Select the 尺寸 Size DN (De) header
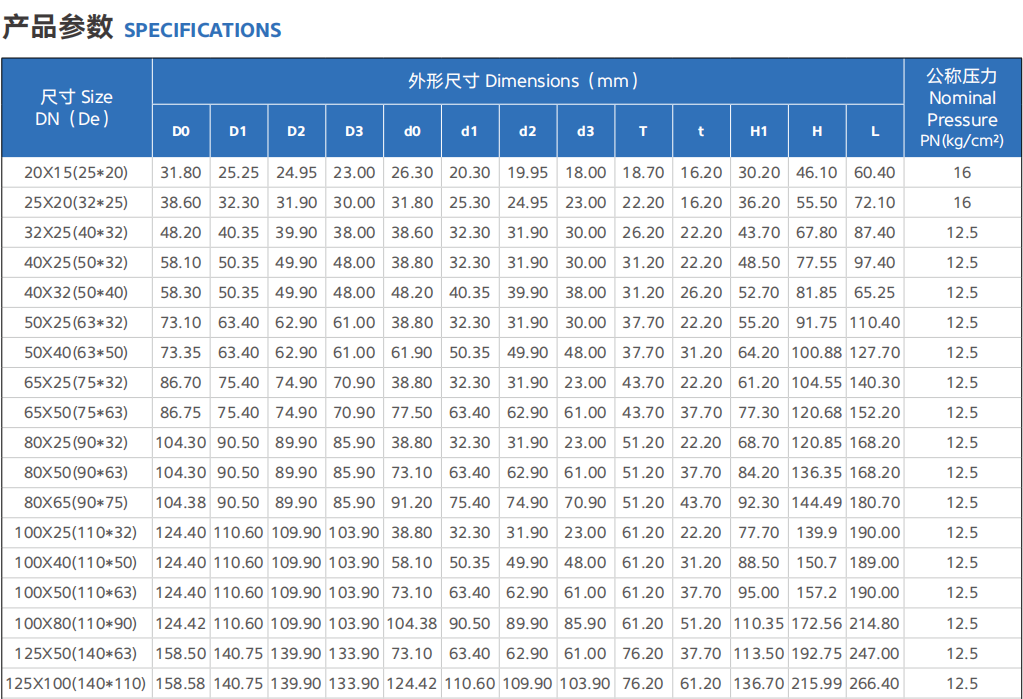The height and width of the screenshot is (699, 1023). tap(76, 108)
